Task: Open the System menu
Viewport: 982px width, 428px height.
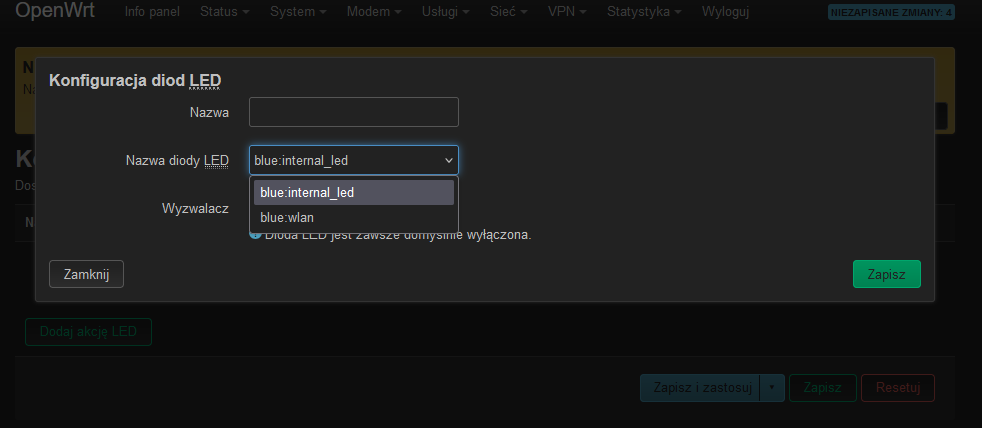Action: 298,12
